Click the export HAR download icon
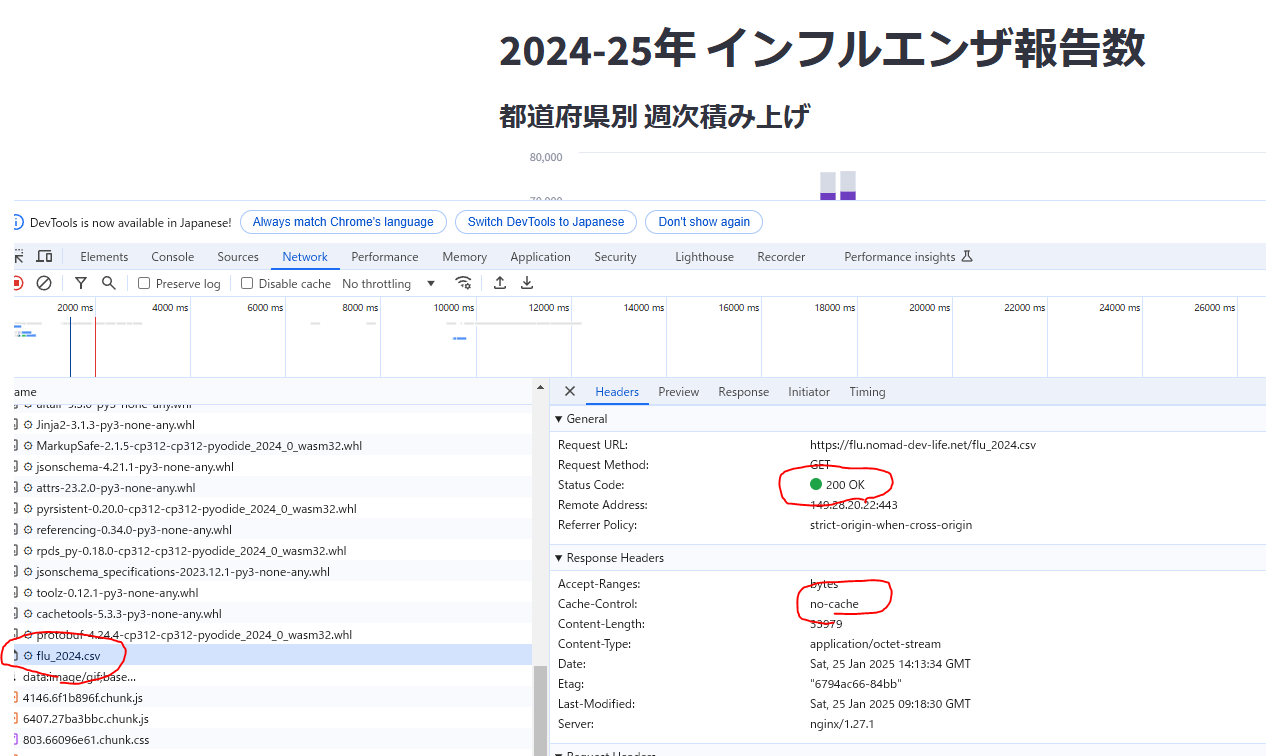This screenshot has width=1266, height=756. pyautogui.click(x=527, y=283)
